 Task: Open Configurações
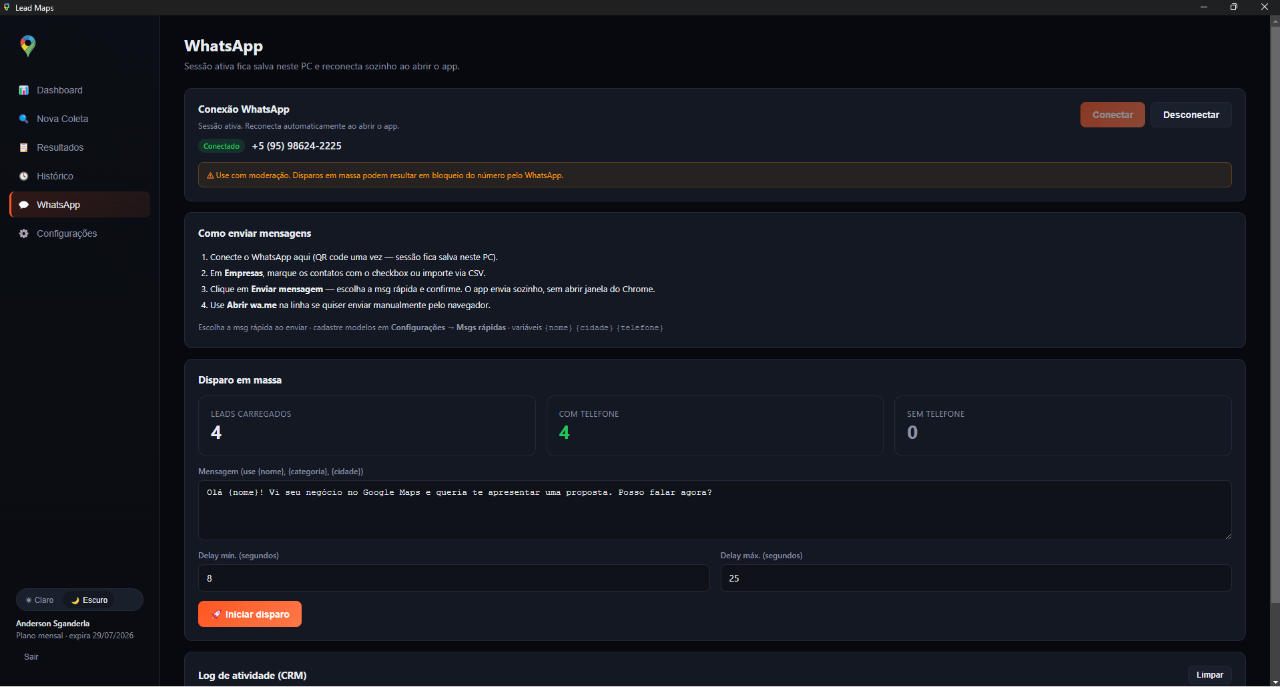80,233
